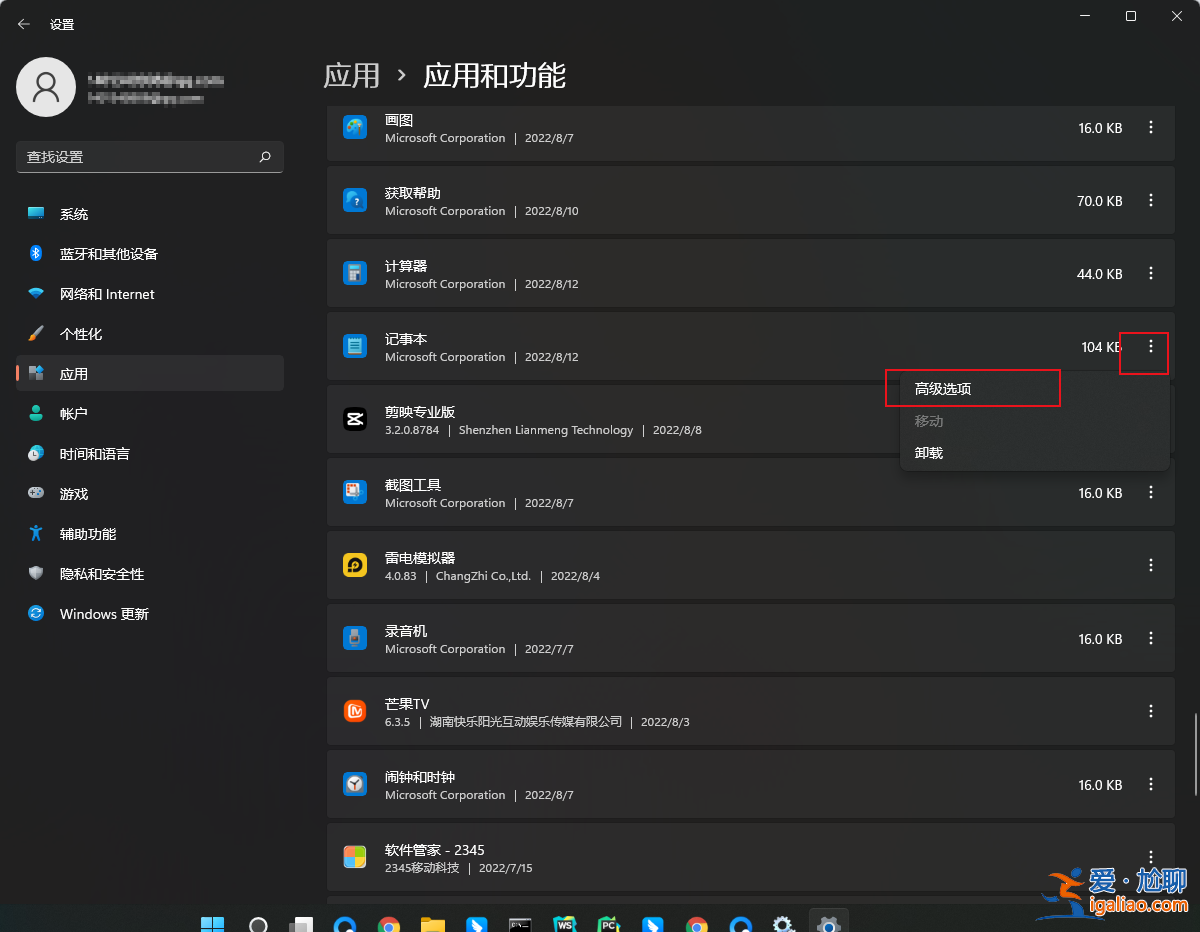Select 卸载 in the open menu

pyautogui.click(x=928, y=452)
